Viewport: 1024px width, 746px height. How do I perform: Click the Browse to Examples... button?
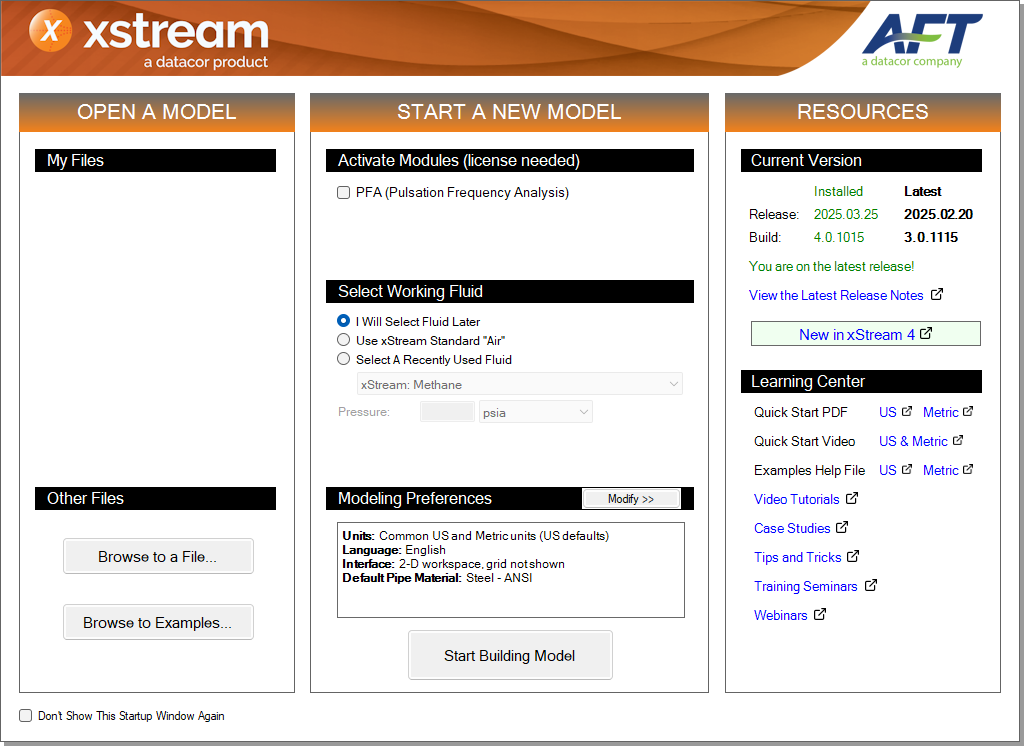click(158, 623)
